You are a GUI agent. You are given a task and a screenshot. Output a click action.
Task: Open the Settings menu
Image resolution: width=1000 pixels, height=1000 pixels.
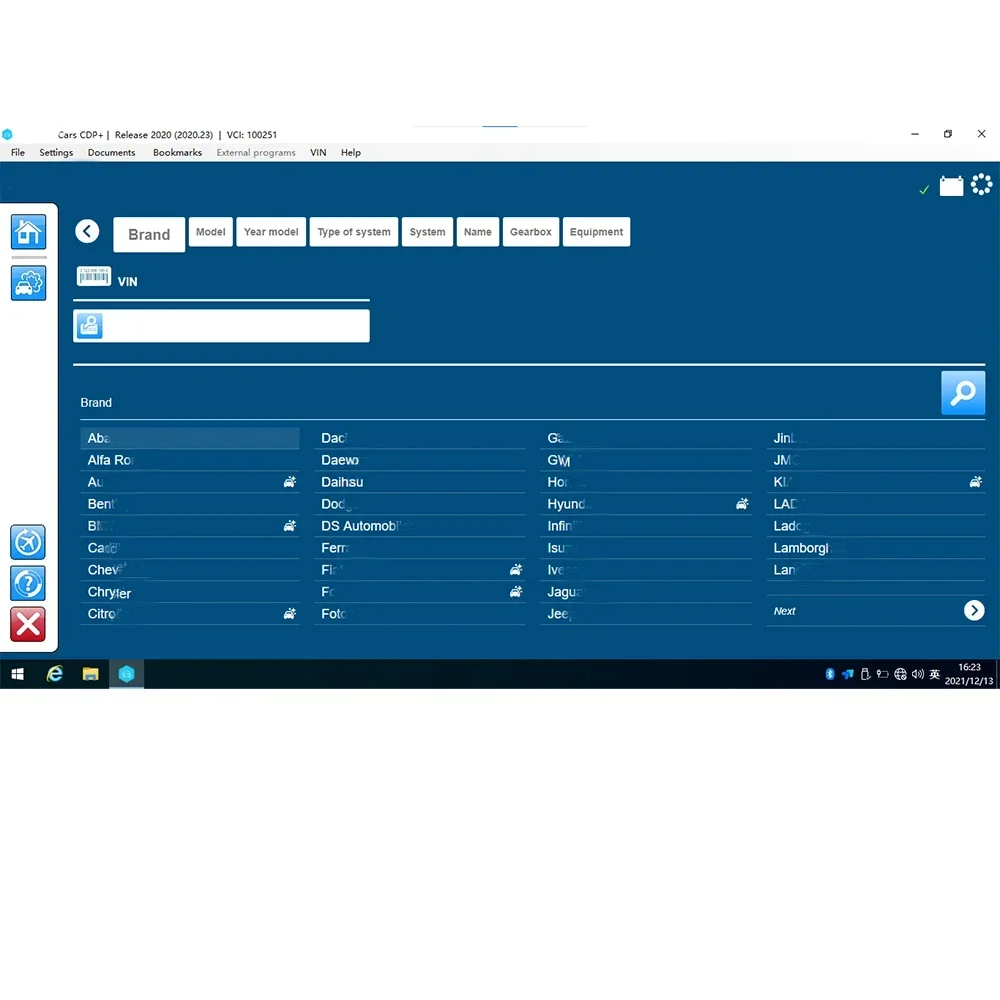pyautogui.click(x=56, y=152)
